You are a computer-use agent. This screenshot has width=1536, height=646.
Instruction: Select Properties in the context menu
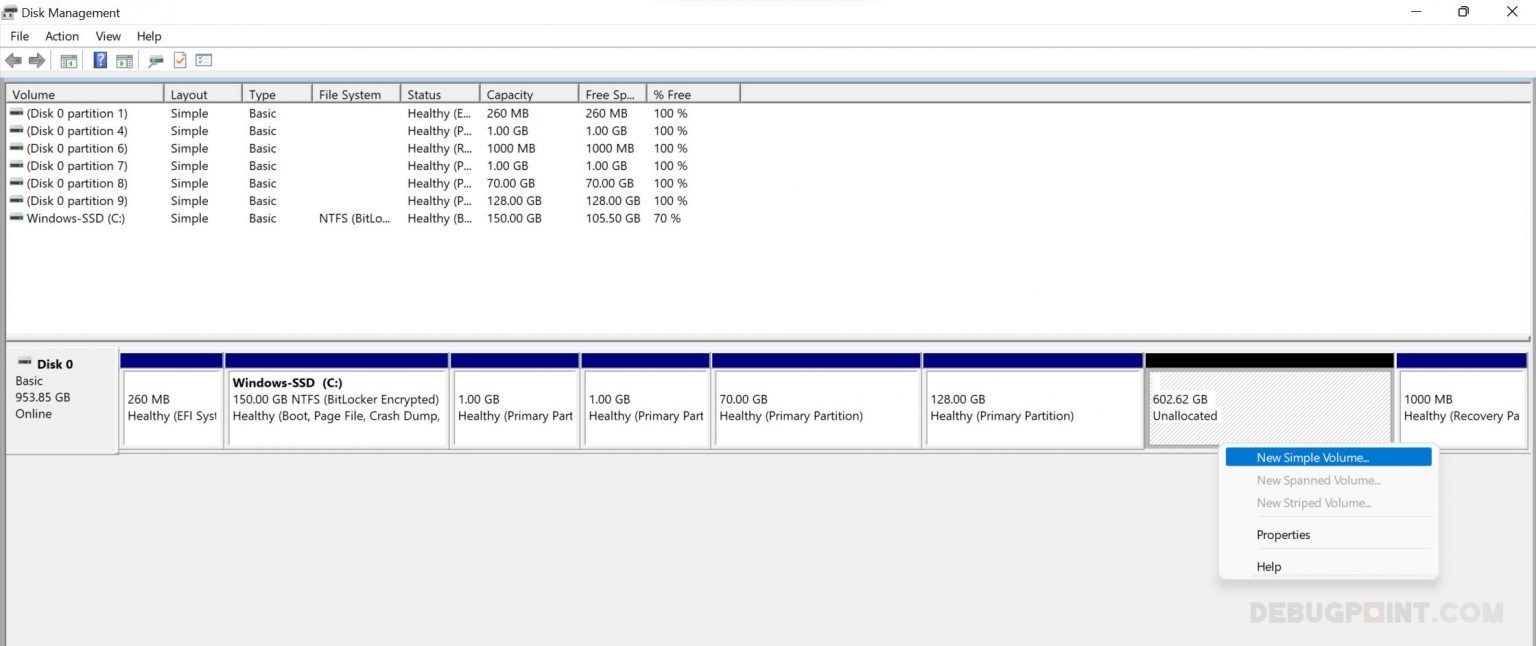(1283, 535)
